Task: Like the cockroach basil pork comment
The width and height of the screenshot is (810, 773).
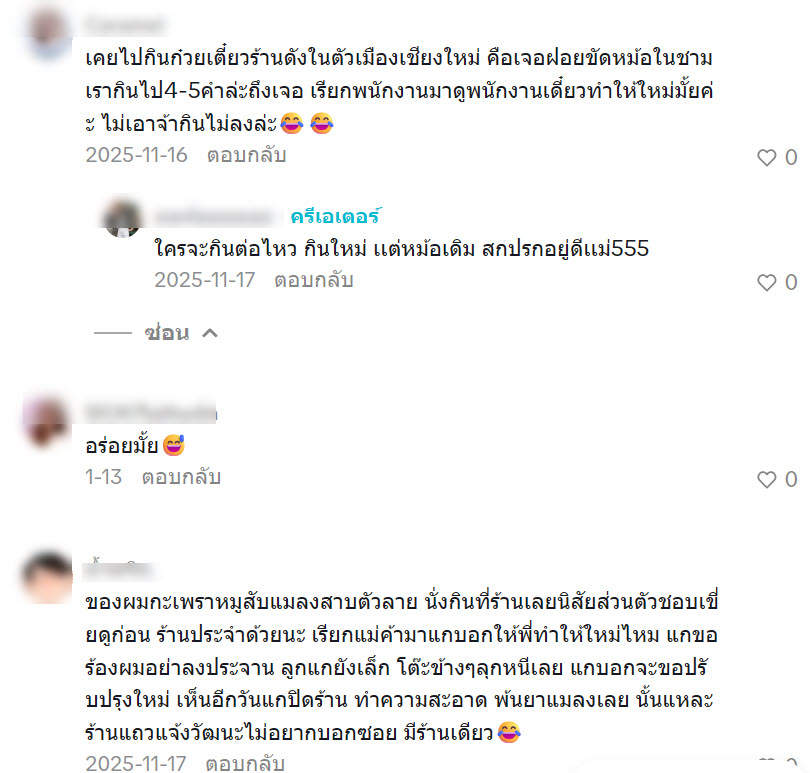Action: tap(767, 763)
